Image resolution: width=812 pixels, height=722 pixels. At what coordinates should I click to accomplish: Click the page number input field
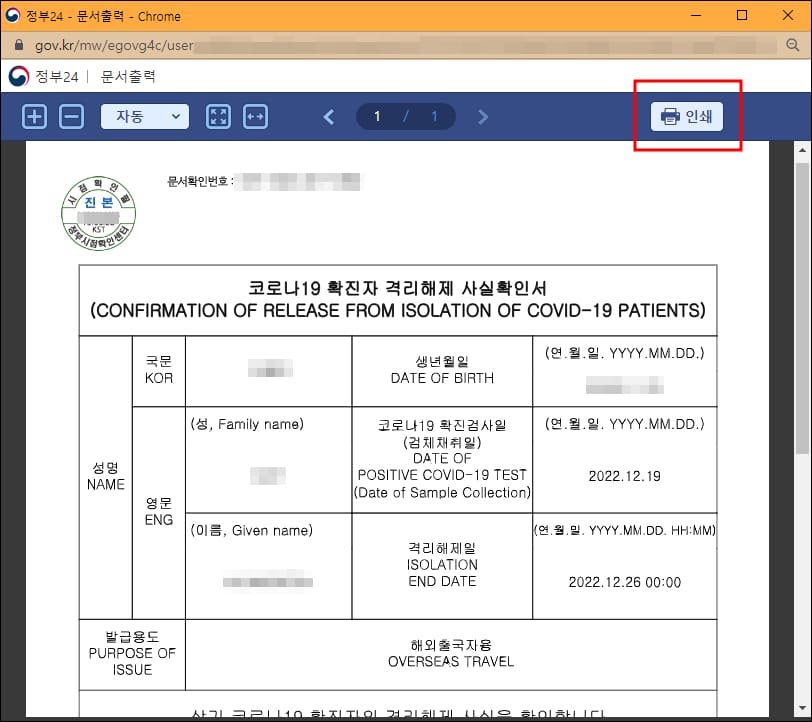point(376,116)
